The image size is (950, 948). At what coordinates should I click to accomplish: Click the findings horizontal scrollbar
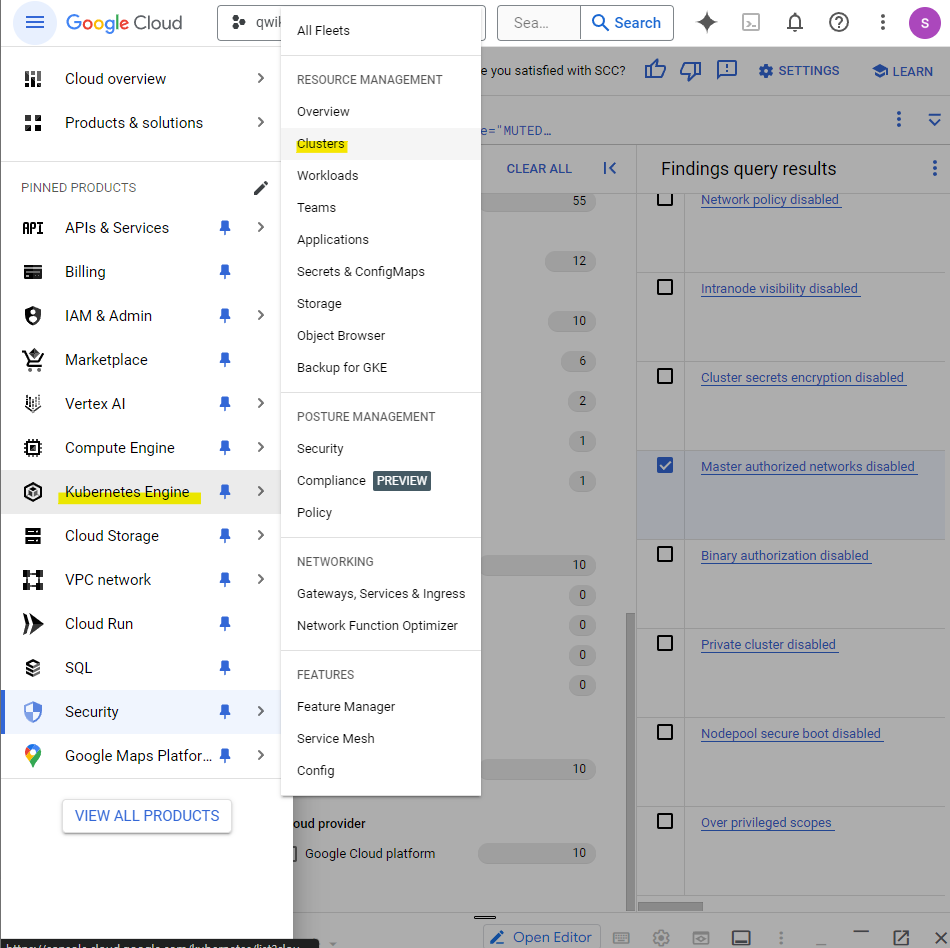(670, 906)
